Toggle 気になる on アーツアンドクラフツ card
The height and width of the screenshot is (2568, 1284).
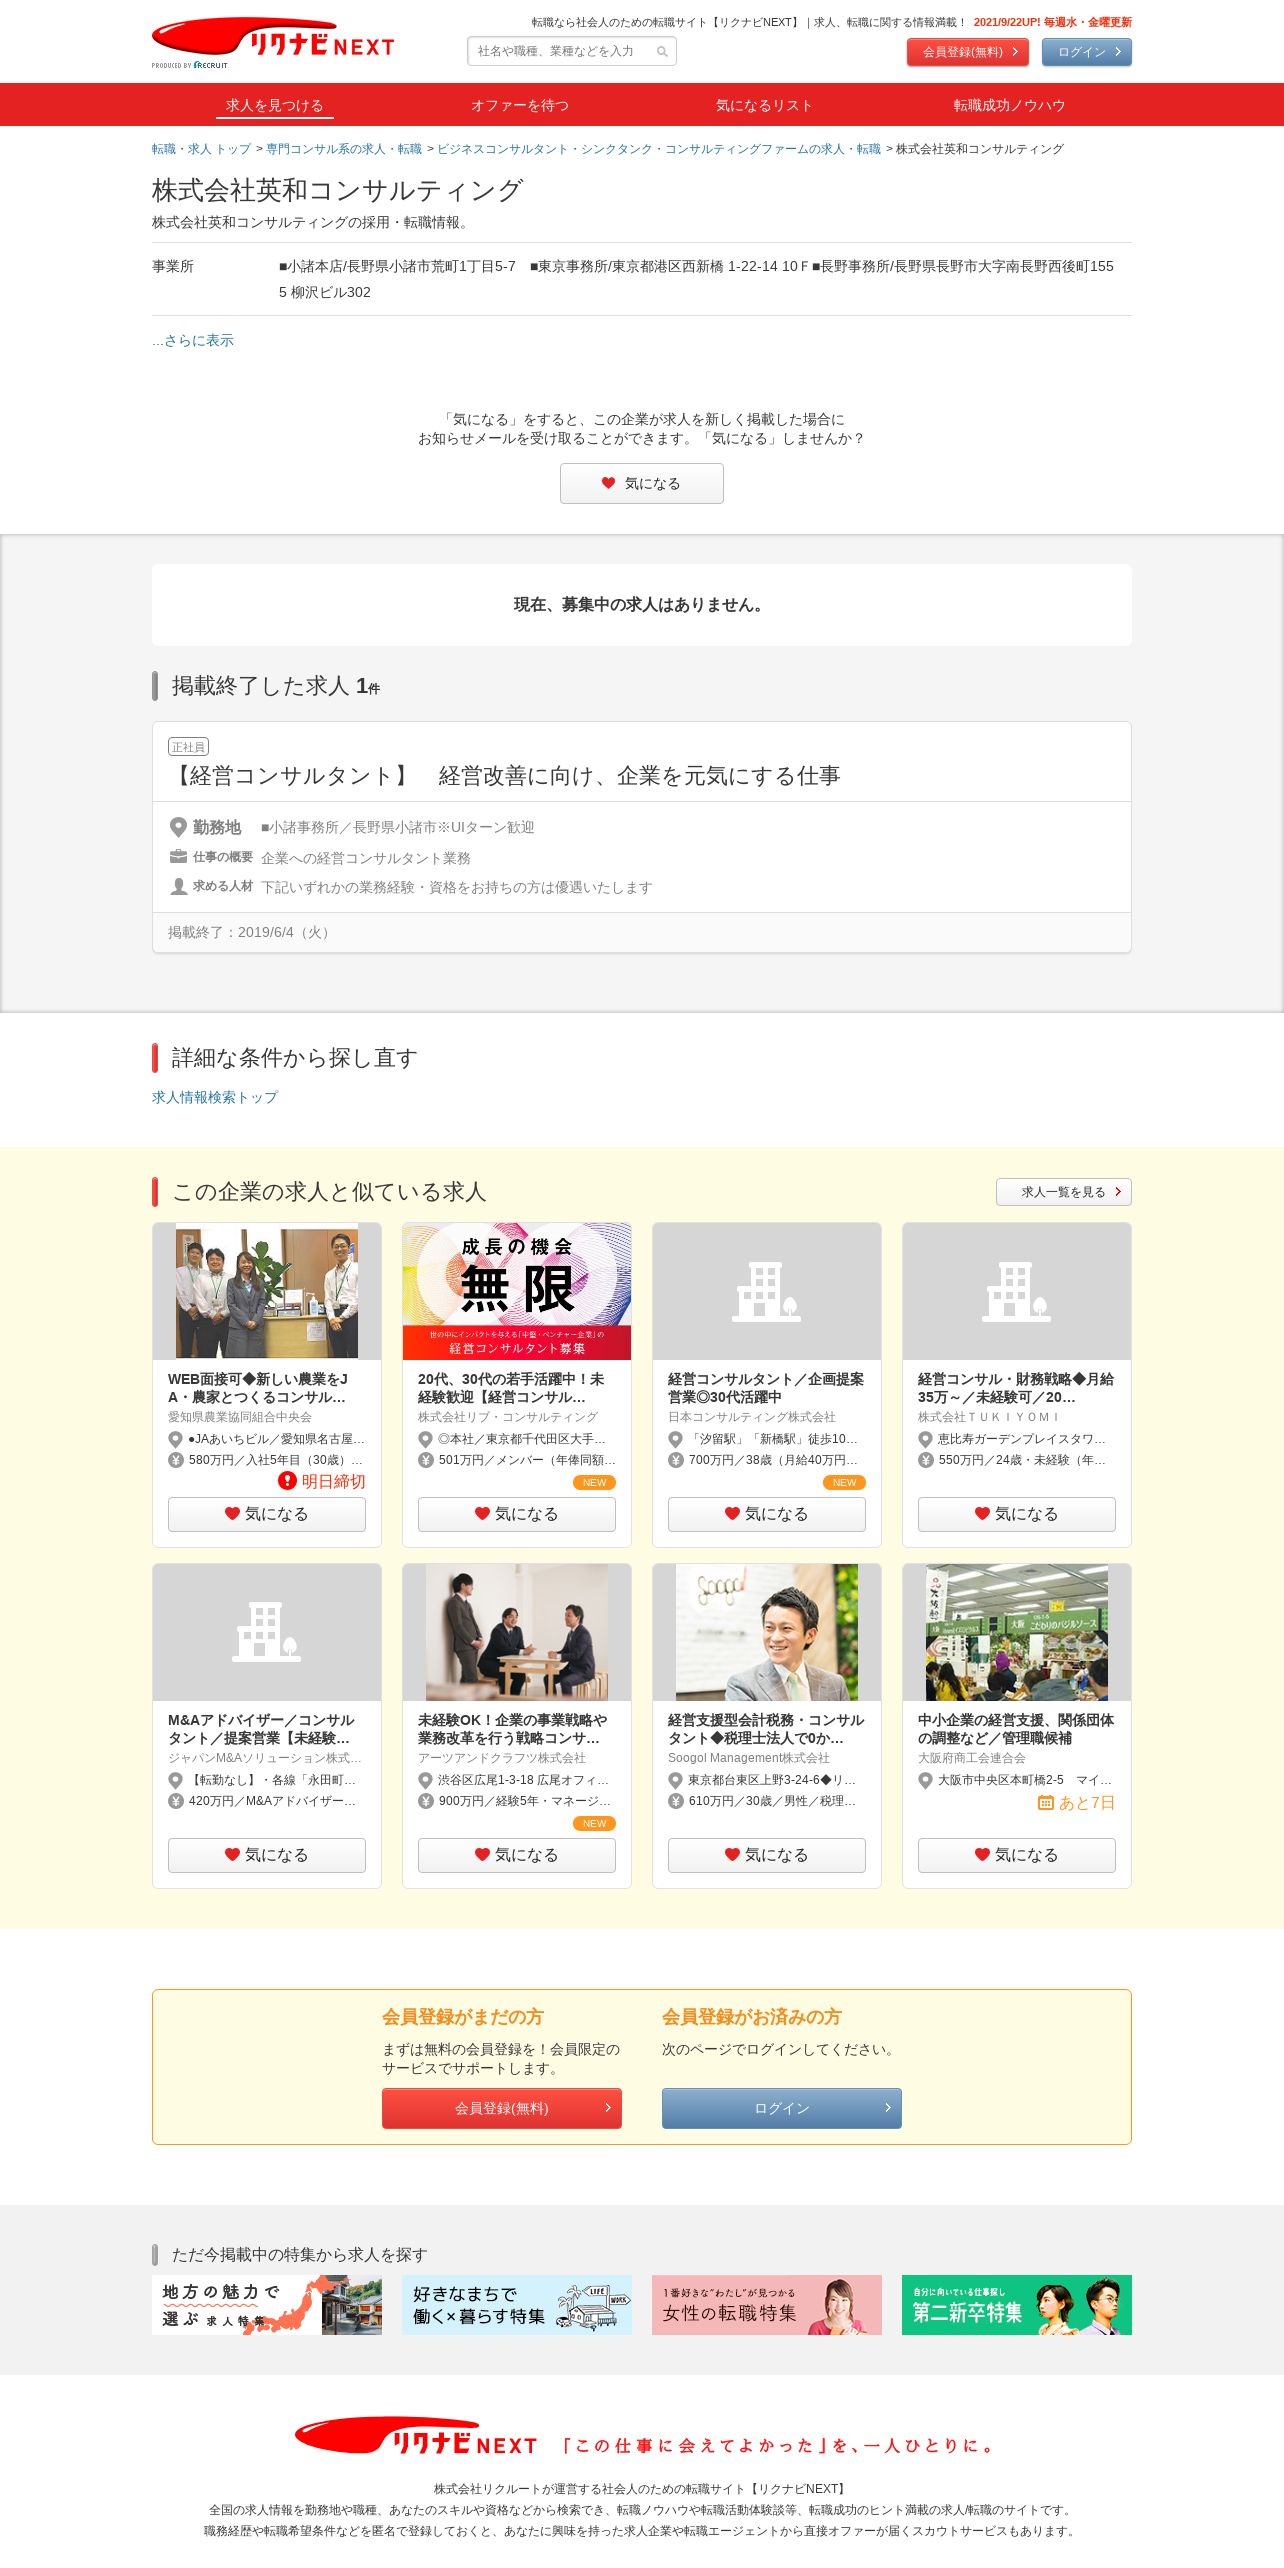517,1855
